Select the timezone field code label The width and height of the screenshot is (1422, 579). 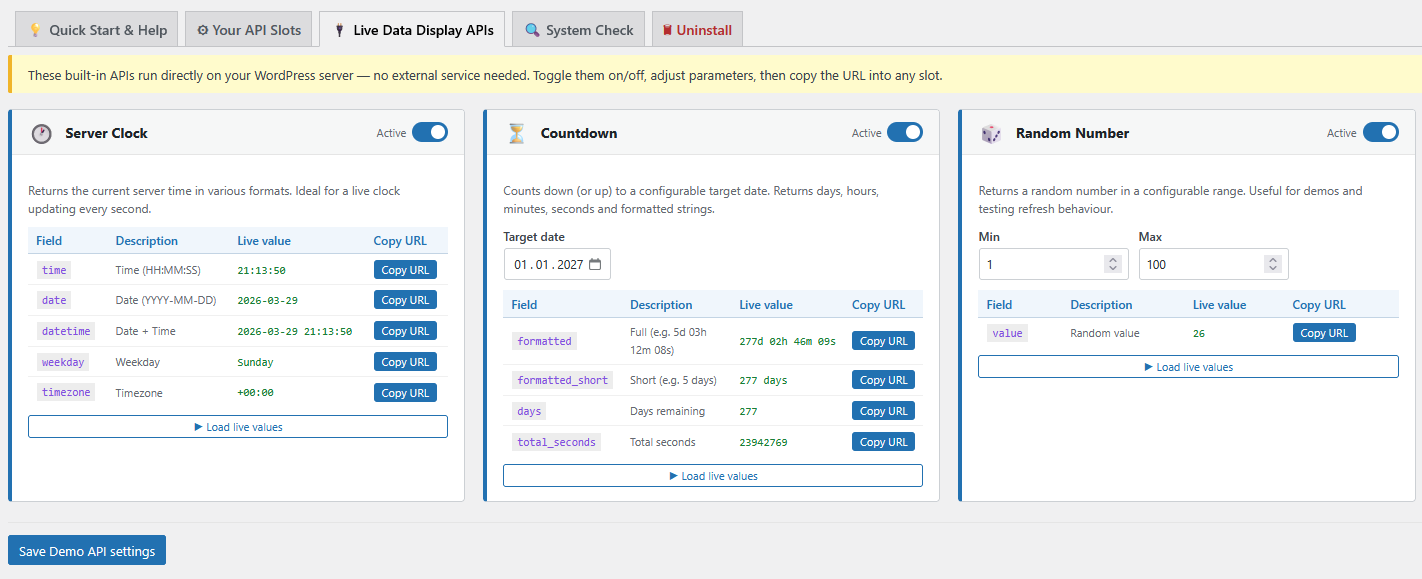click(66, 393)
